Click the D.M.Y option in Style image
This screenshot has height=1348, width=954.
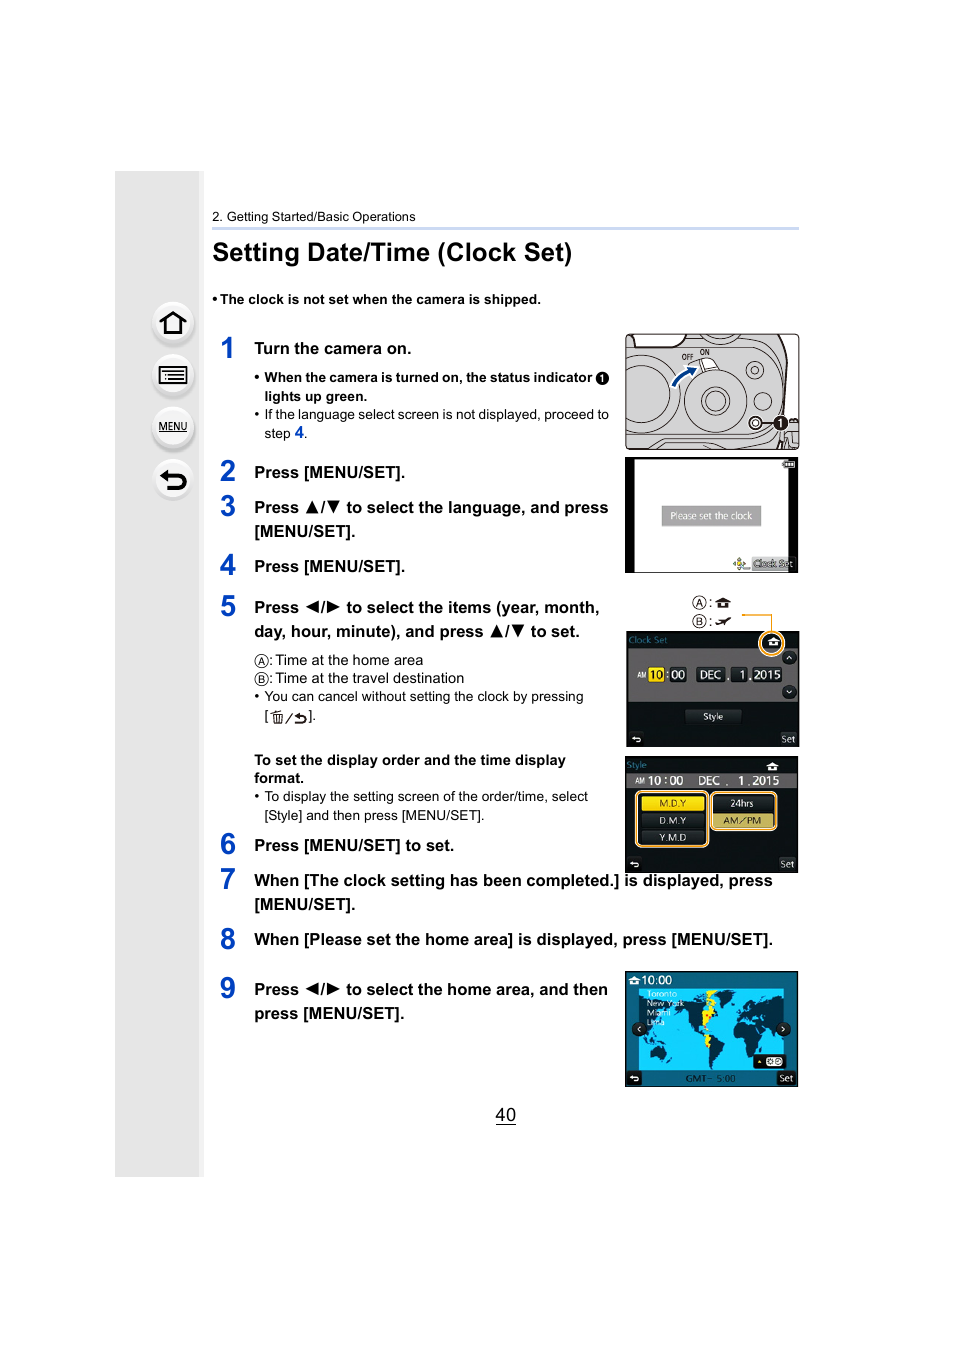pos(672,820)
